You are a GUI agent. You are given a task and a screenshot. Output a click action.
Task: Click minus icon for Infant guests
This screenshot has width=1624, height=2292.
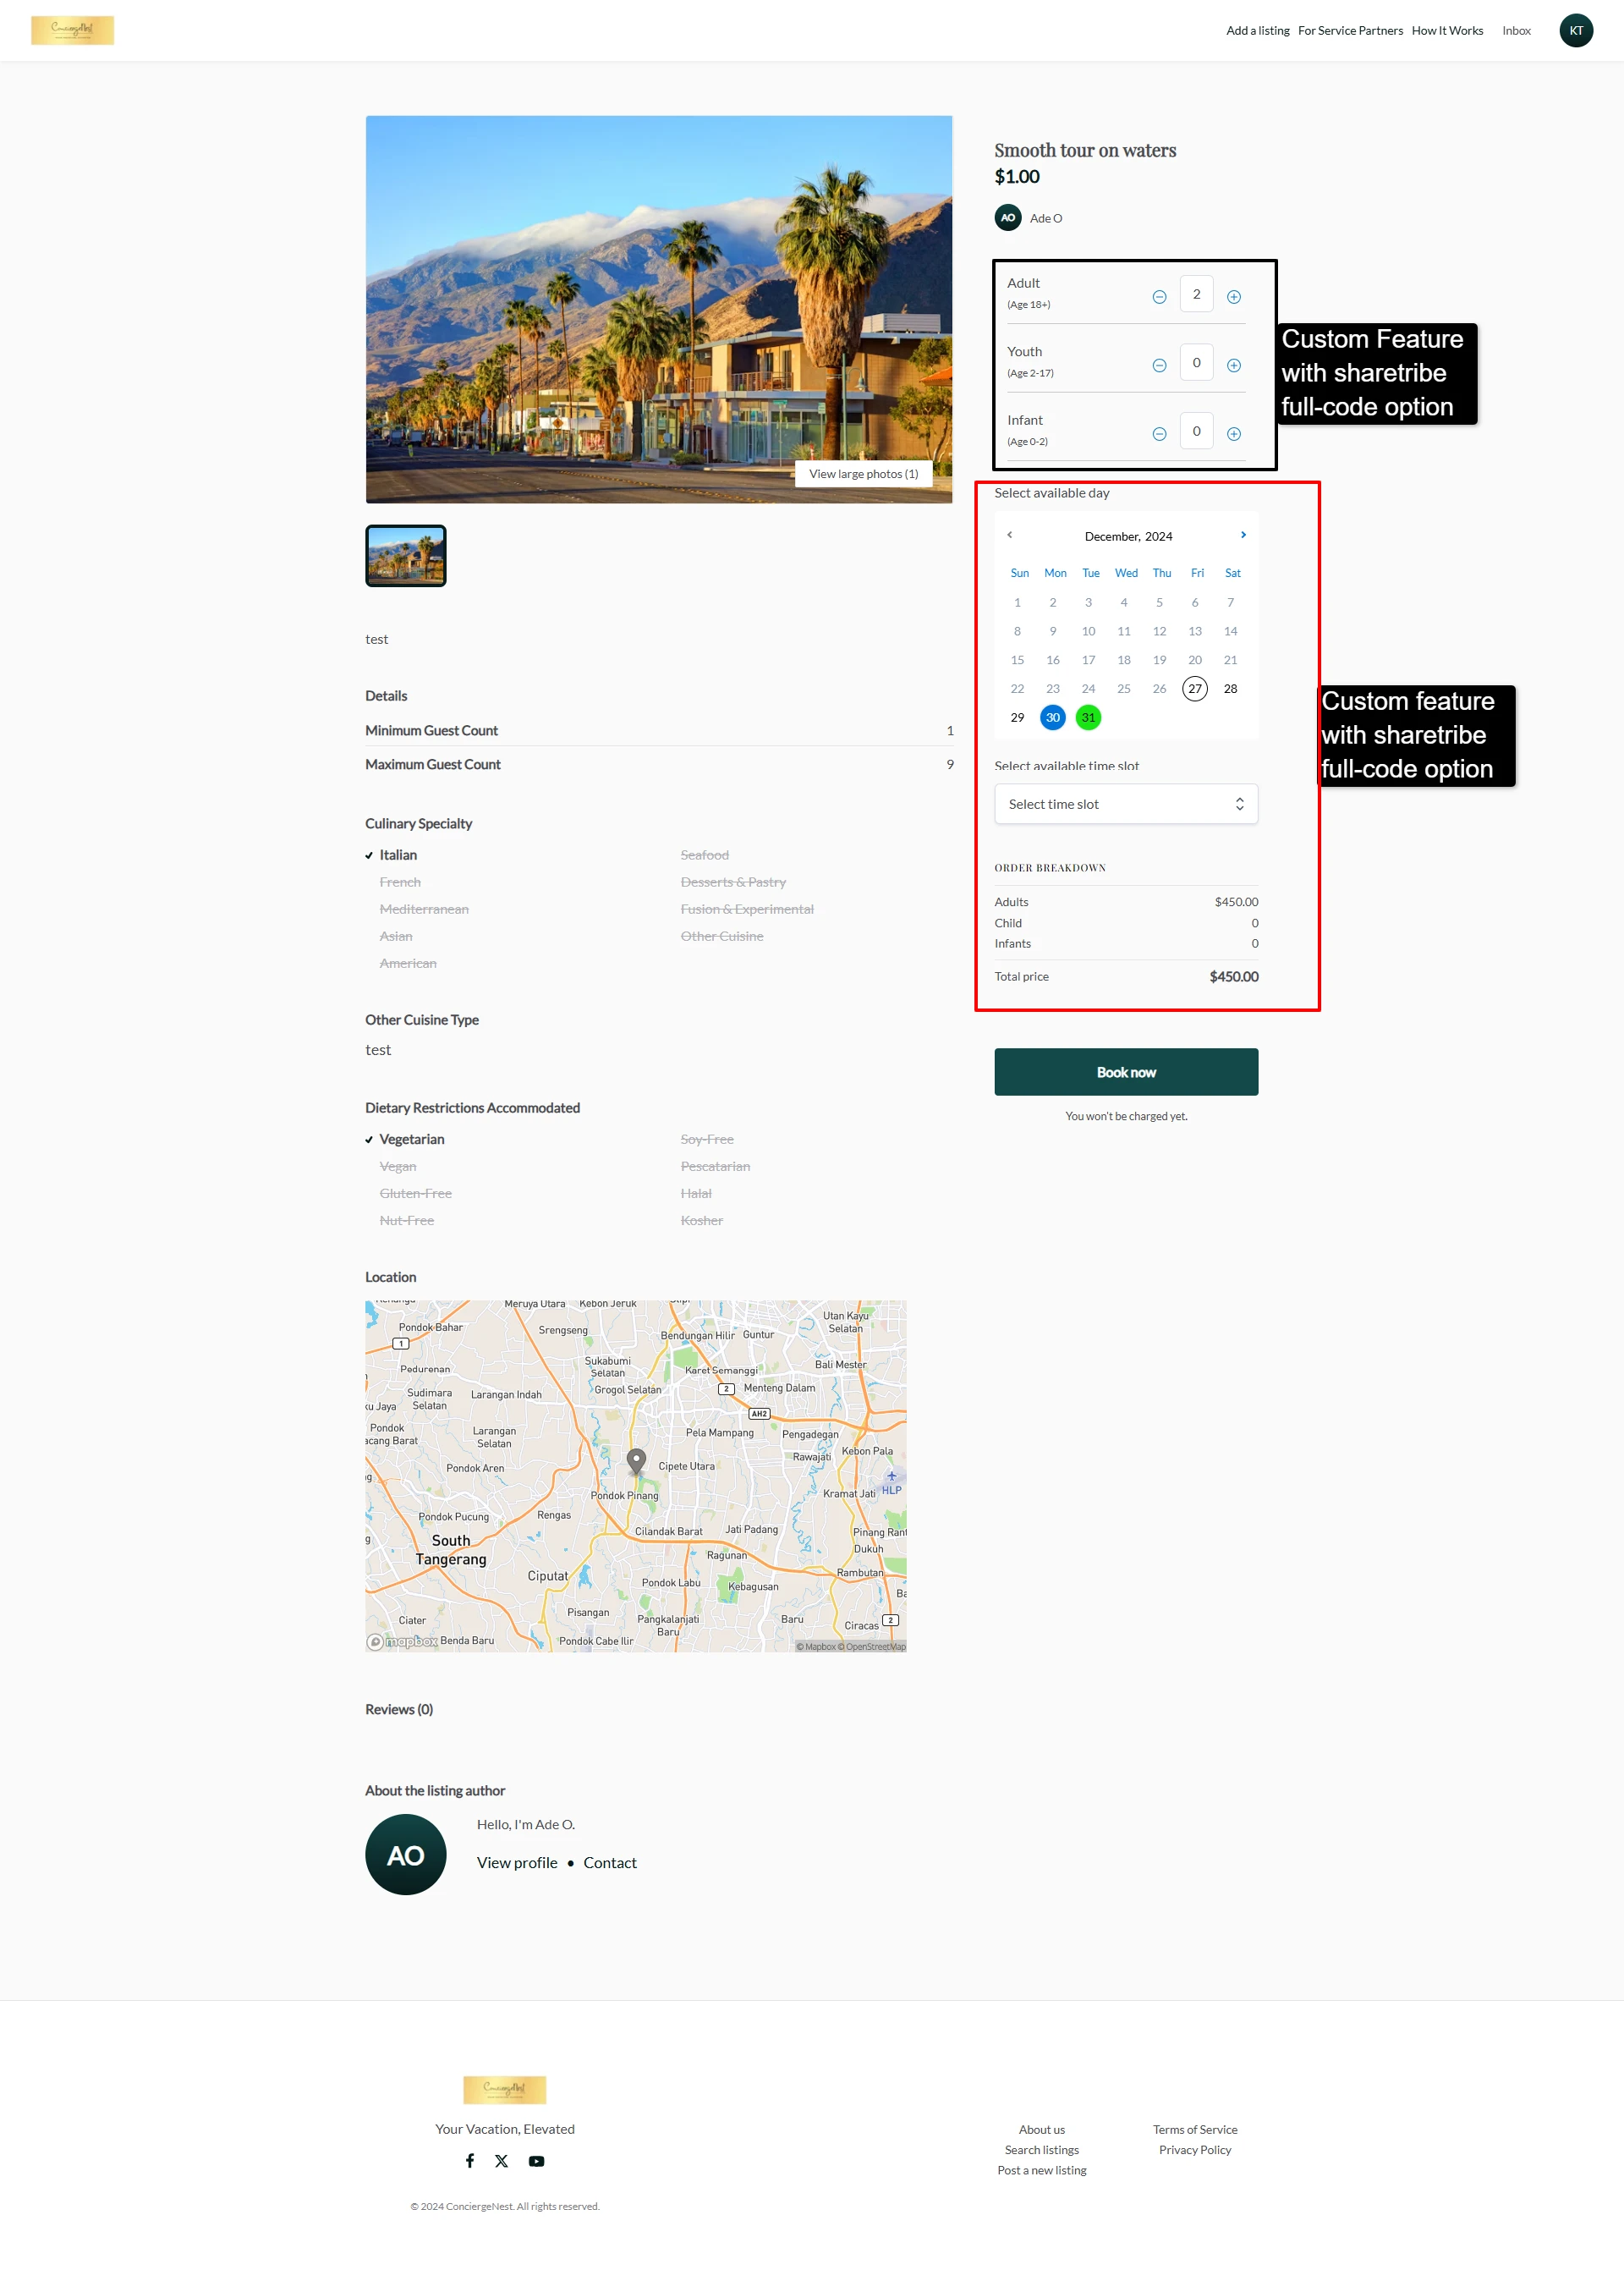pyautogui.click(x=1159, y=434)
